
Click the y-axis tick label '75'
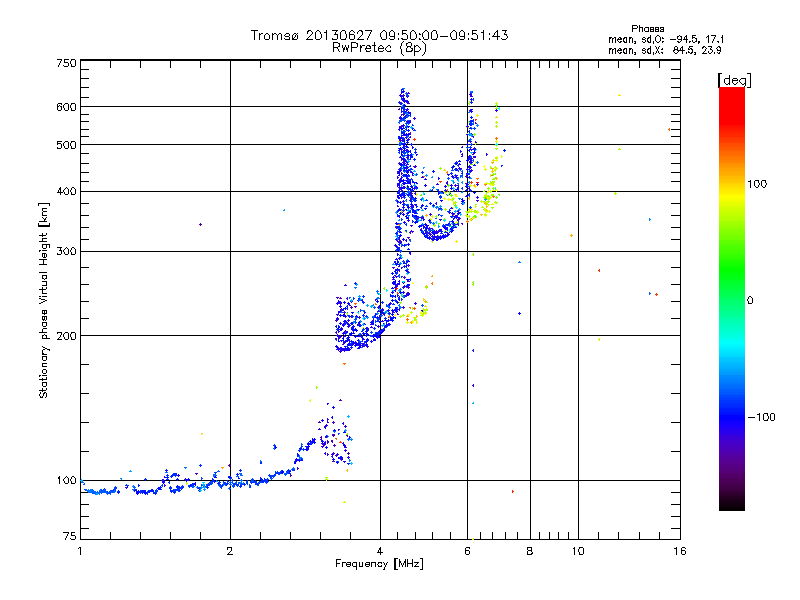pos(70,536)
